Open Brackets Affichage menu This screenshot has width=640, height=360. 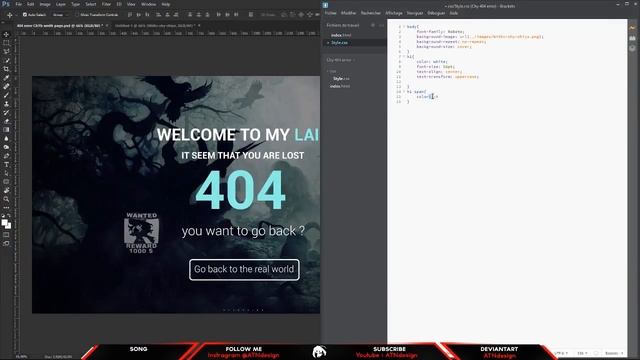click(394, 13)
